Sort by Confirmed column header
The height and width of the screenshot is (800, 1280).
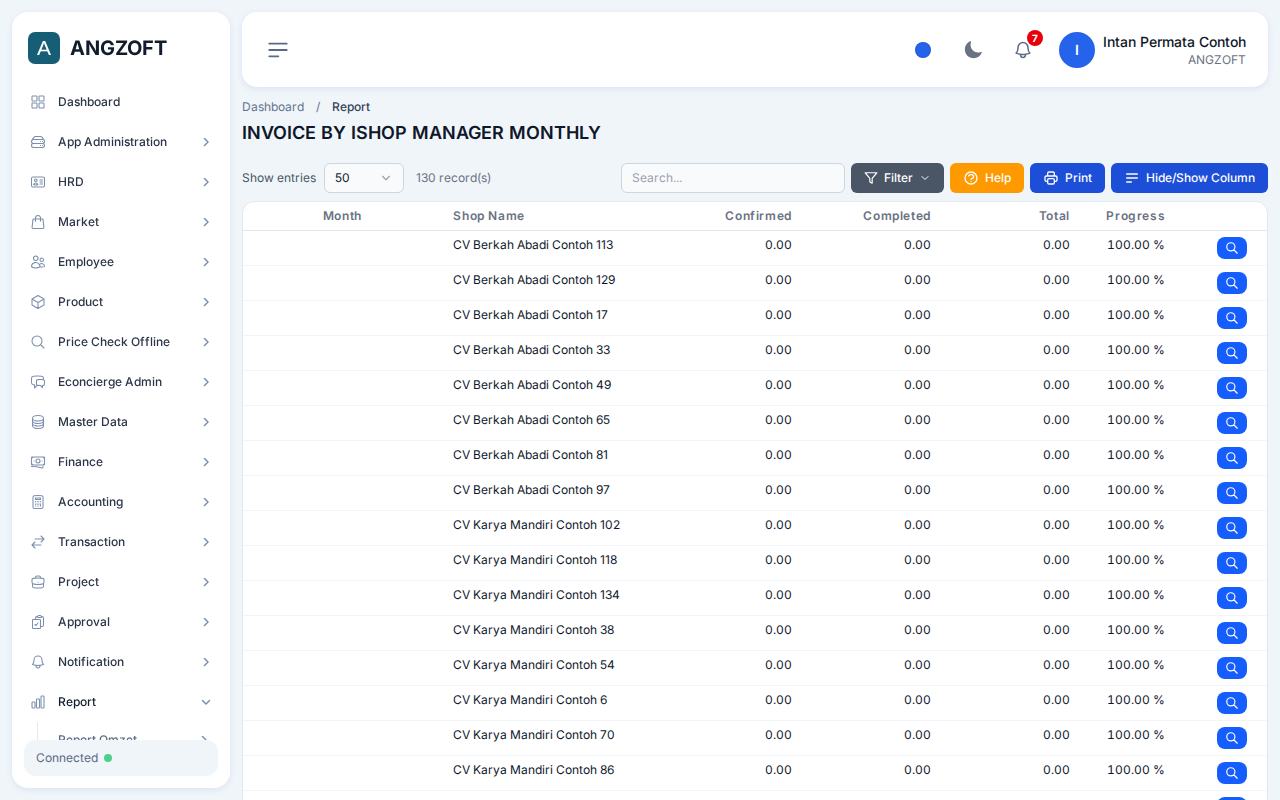(758, 216)
